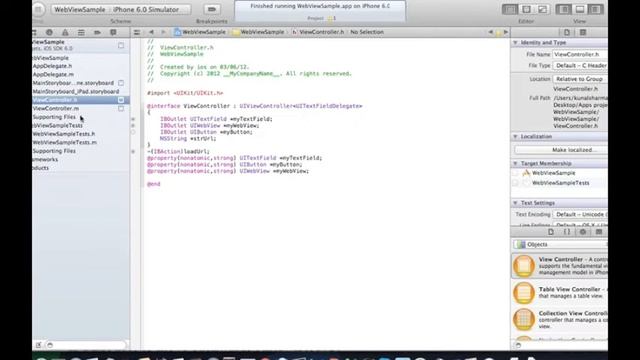Toggle the Breakpoints button
This screenshot has height=360, width=640.
pos(211,9)
